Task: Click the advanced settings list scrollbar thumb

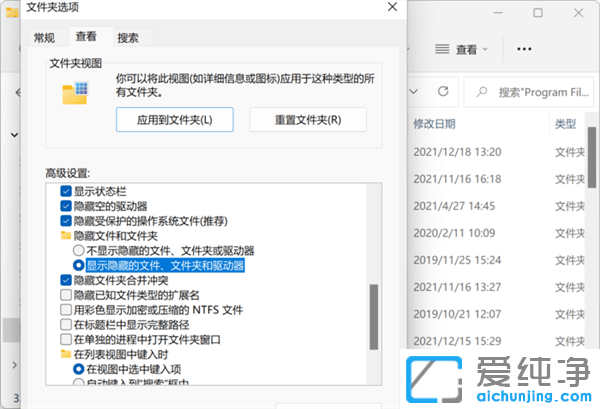Action: [x=374, y=317]
